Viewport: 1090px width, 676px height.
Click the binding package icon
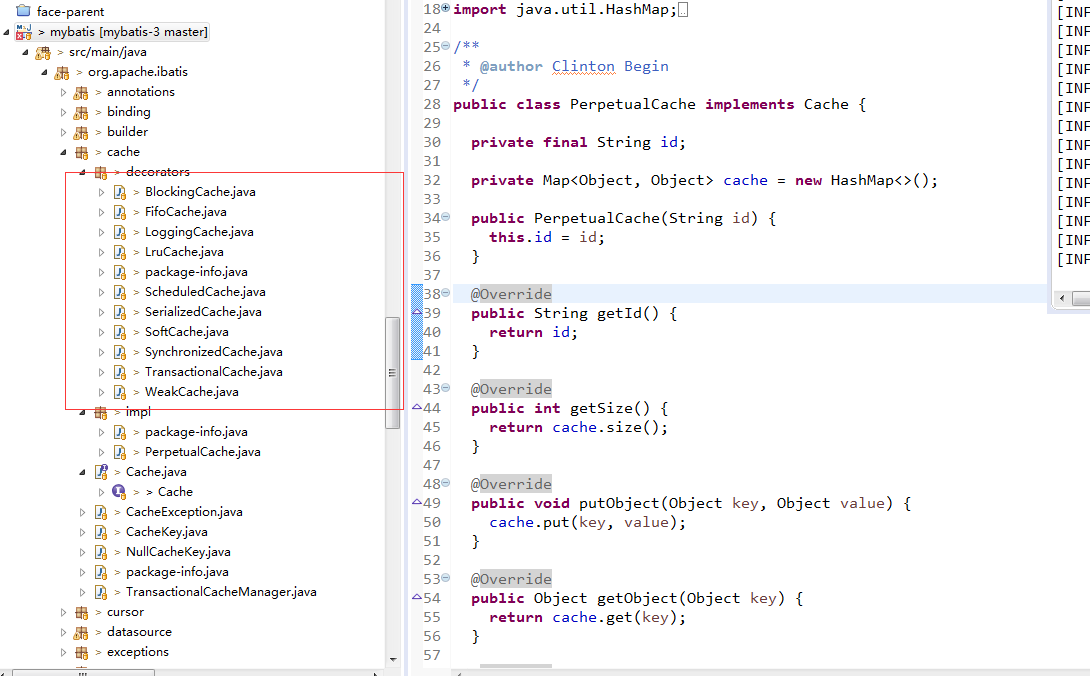[x=81, y=113]
